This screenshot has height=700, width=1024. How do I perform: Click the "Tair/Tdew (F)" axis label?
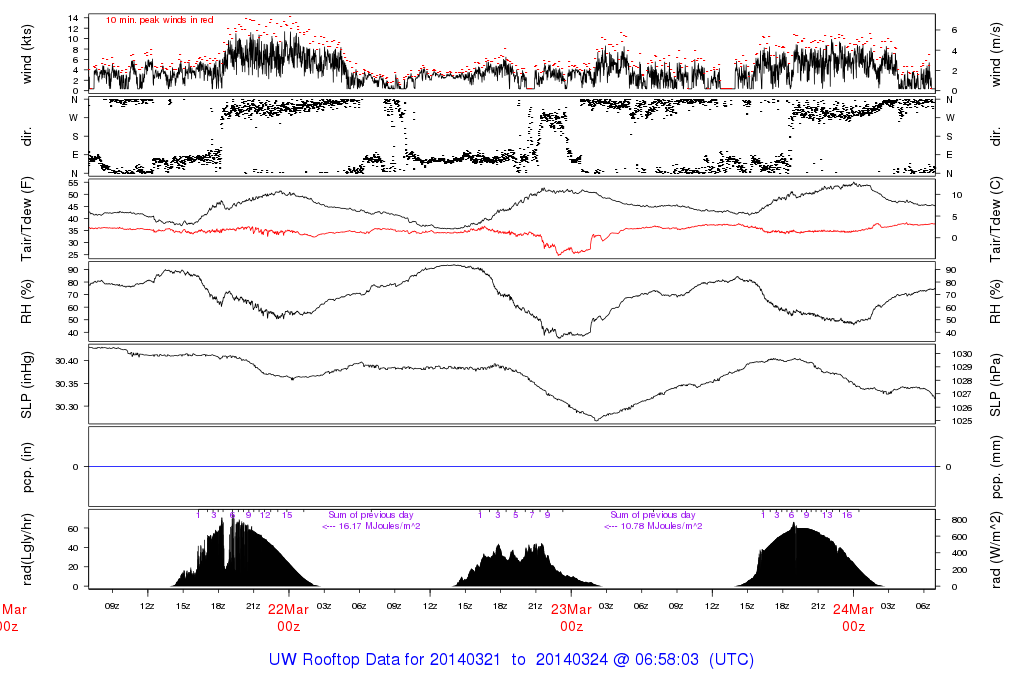[27, 219]
